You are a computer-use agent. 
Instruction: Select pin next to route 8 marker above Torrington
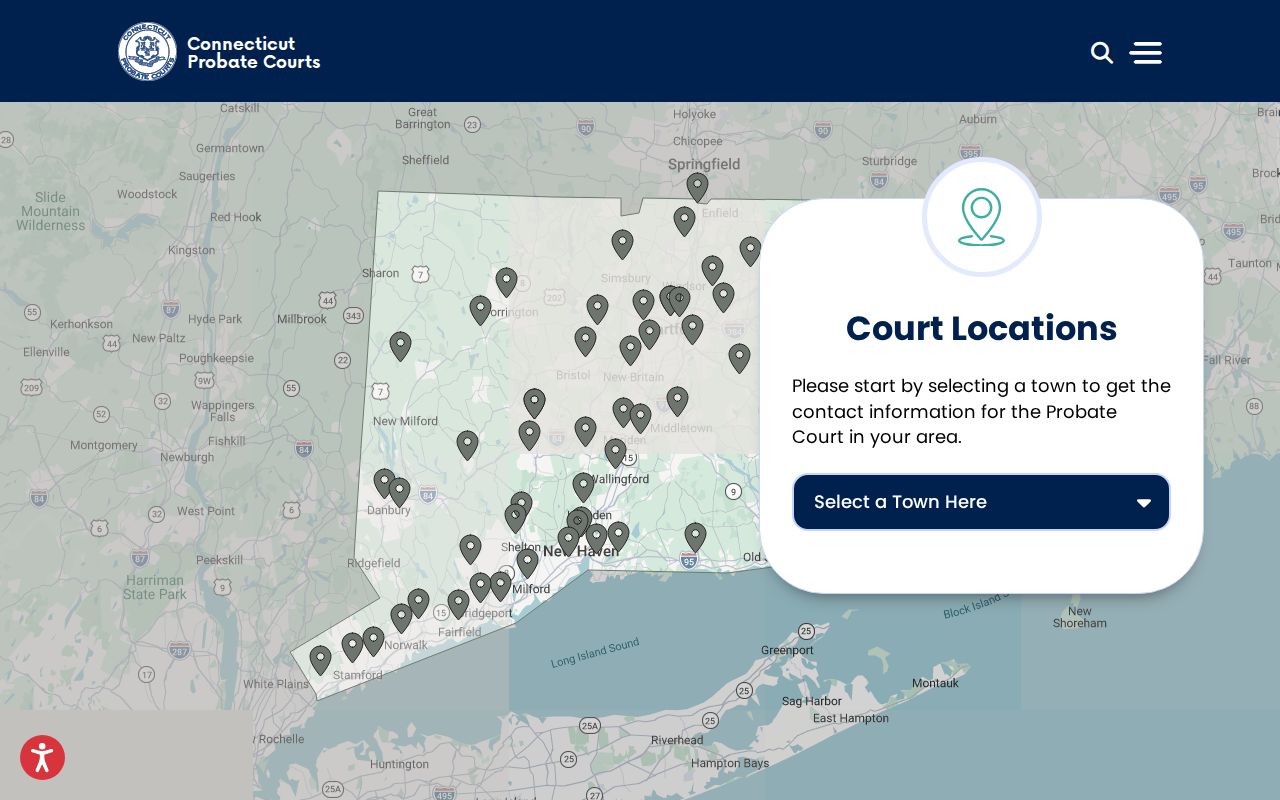click(x=506, y=282)
